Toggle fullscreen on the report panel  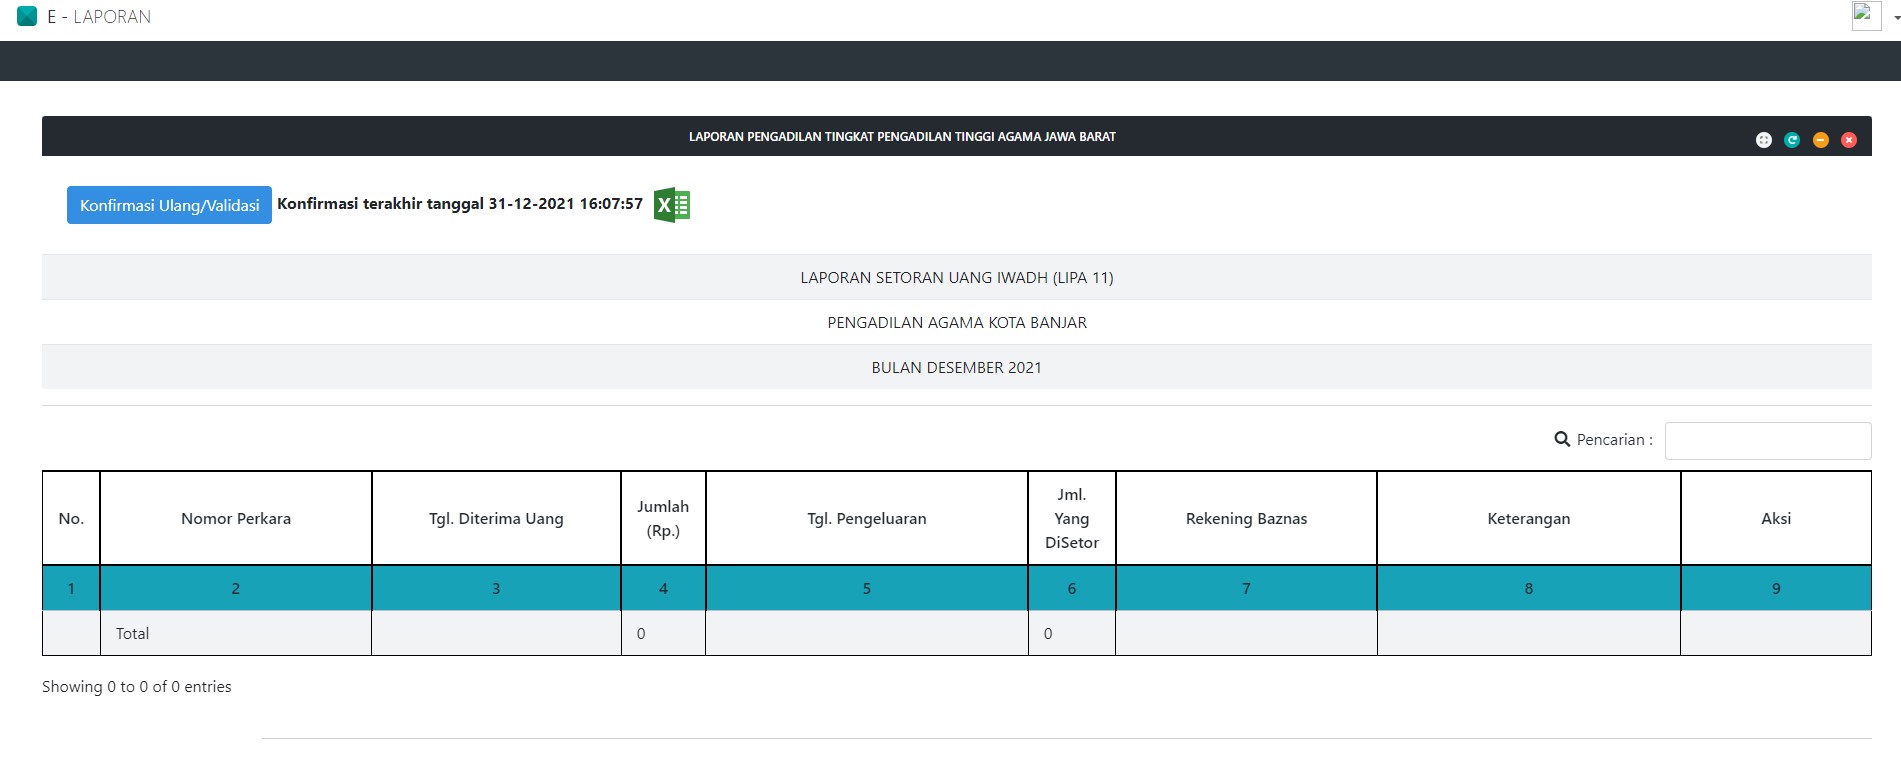click(1763, 140)
